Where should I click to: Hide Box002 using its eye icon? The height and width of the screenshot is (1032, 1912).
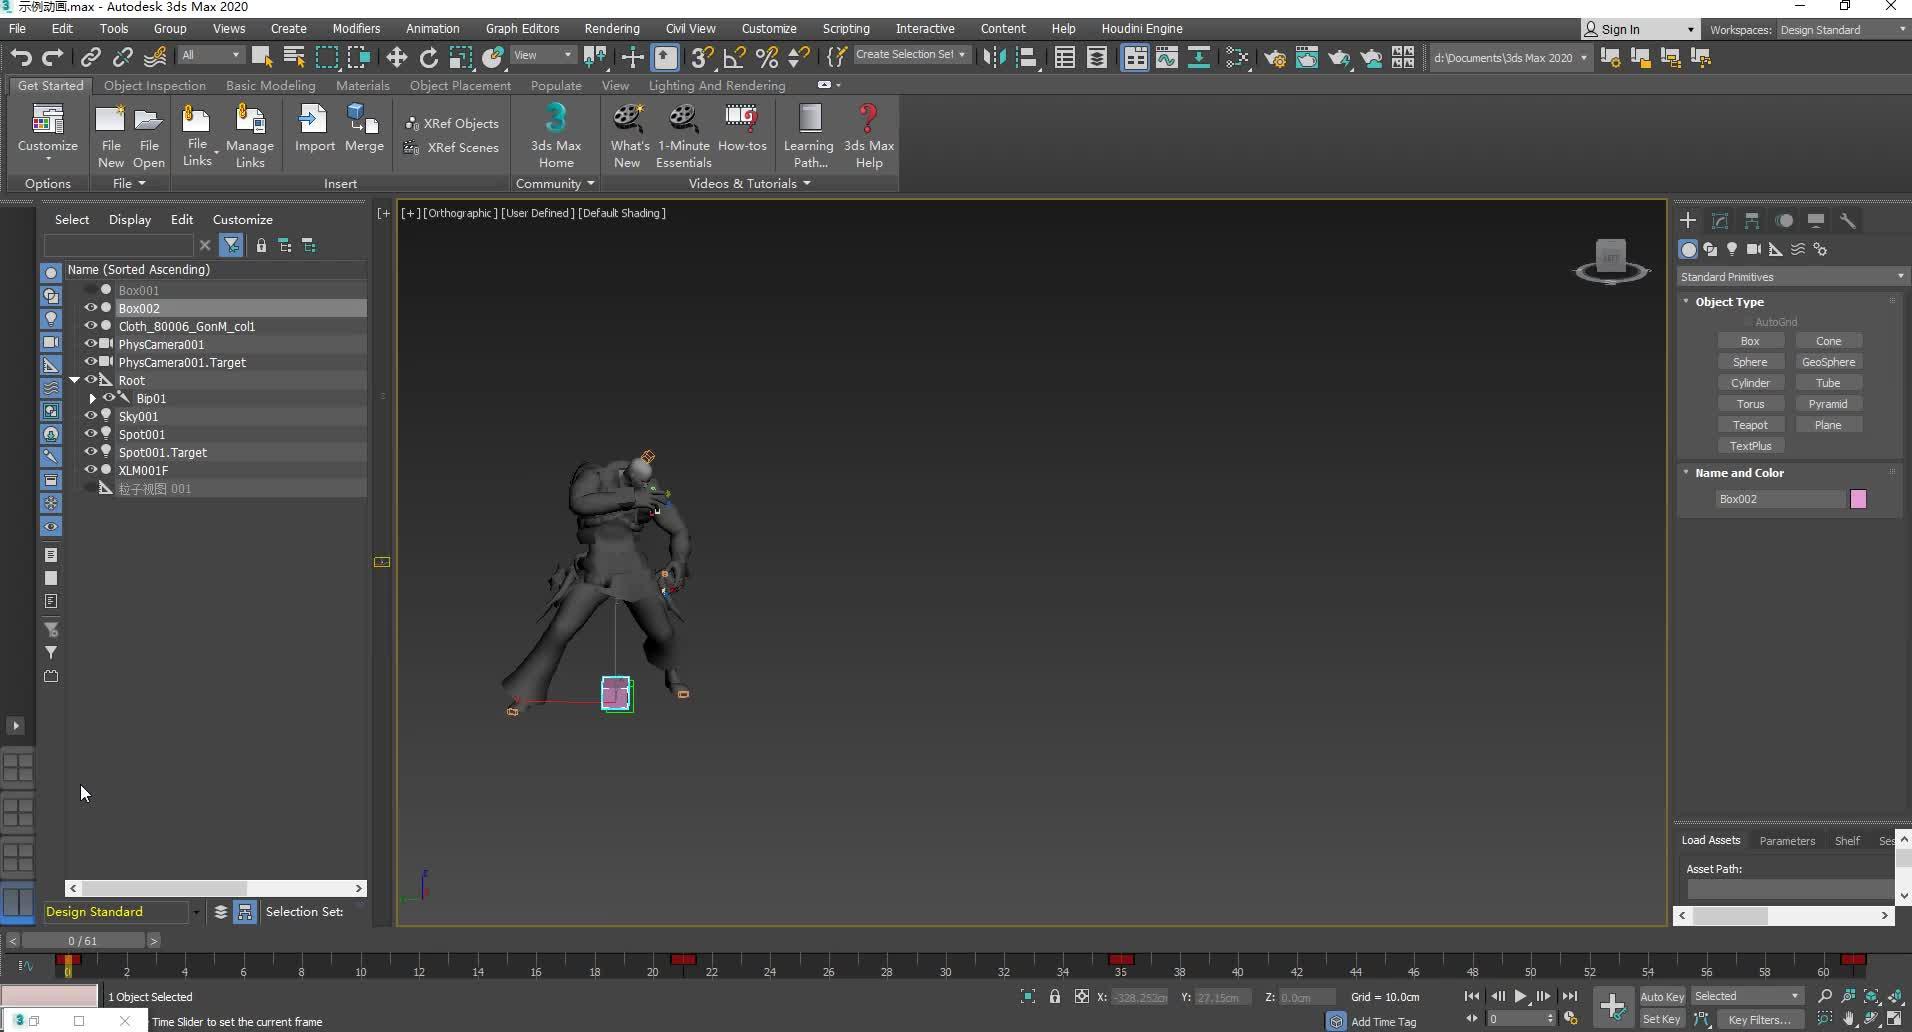click(90, 308)
